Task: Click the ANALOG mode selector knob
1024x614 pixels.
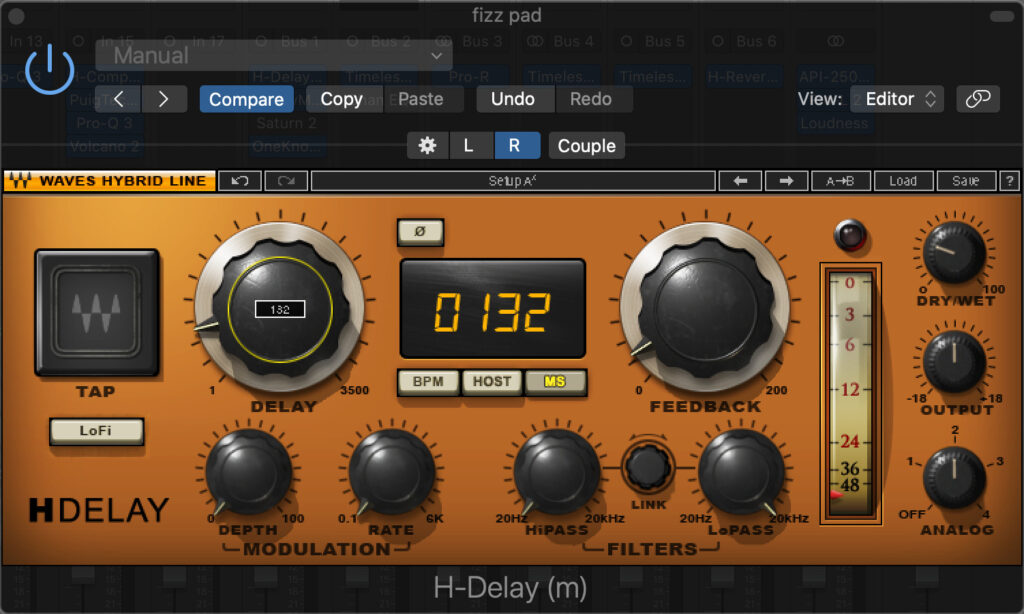Action: (x=954, y=477)
